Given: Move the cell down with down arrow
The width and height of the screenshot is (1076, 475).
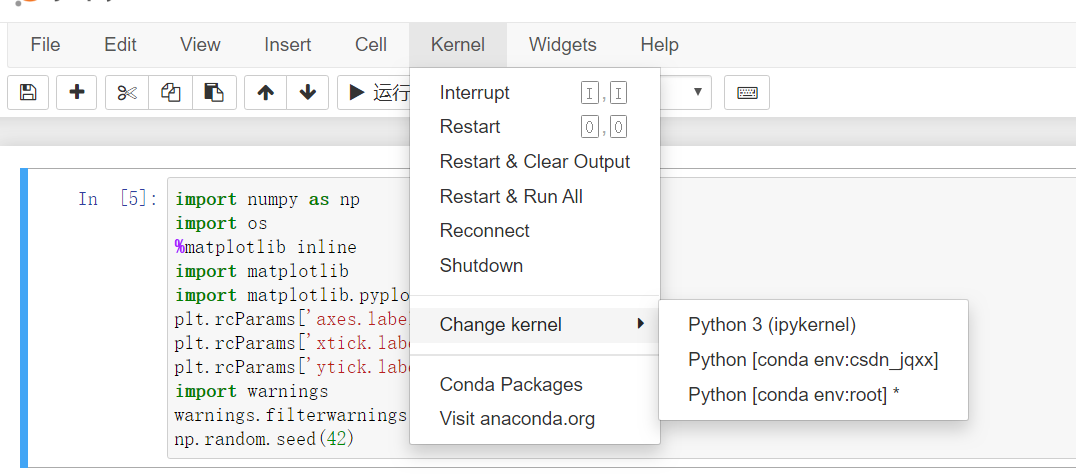Looking at the screenshot, I should [308, 93].
